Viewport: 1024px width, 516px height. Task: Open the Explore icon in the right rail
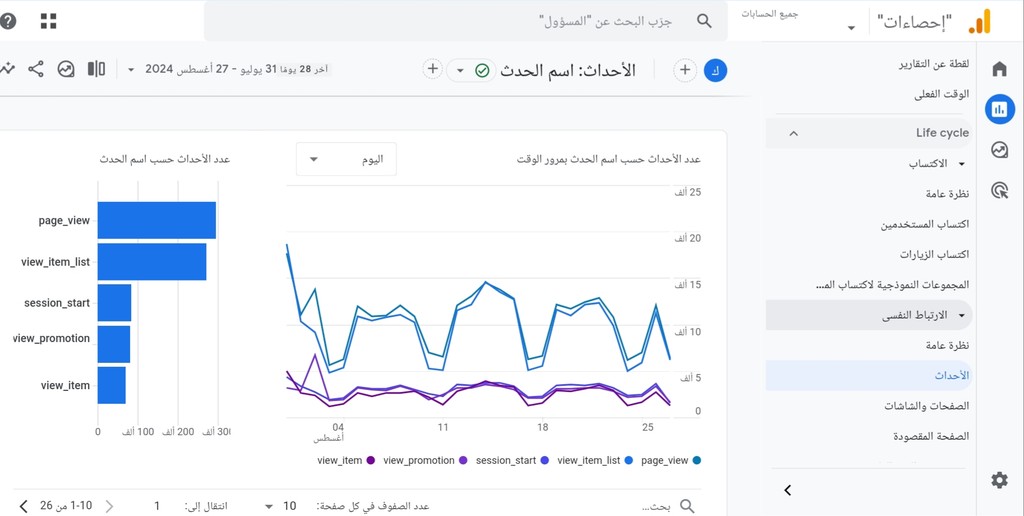pyautogui.click(x=999, y=150)
